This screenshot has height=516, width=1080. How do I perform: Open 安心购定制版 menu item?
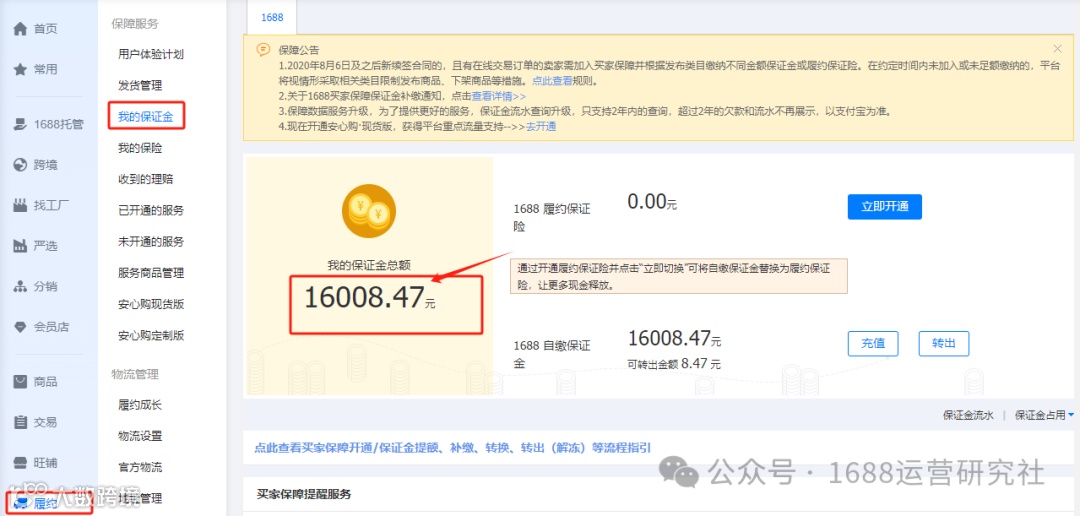151,336
